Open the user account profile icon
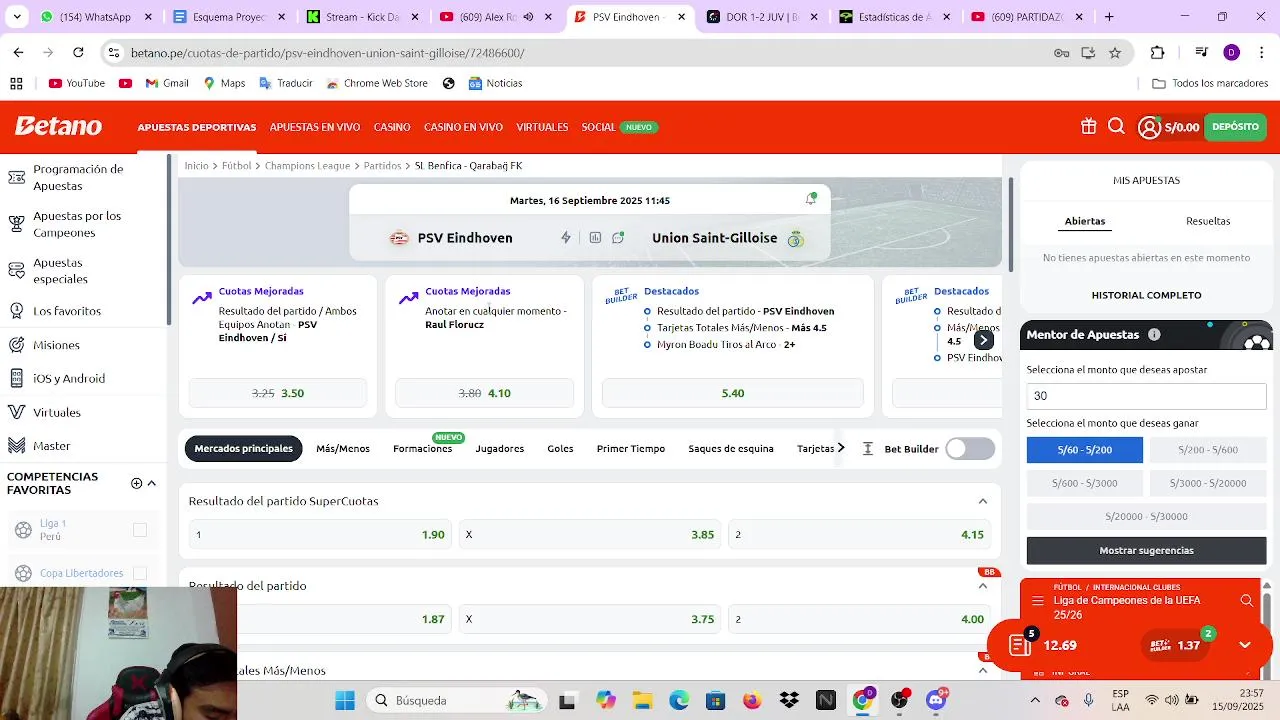 (x=1149, y=127)
